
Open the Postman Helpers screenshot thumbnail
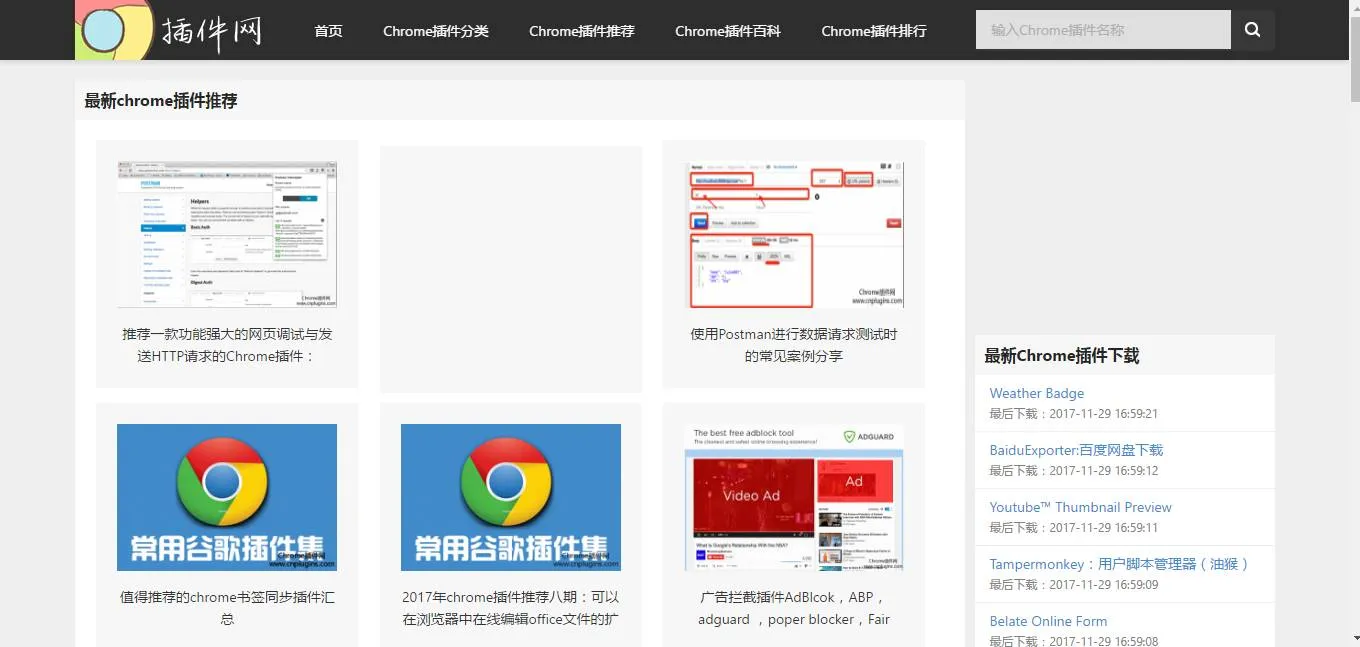pyautogui.click(x=227, y=234)
